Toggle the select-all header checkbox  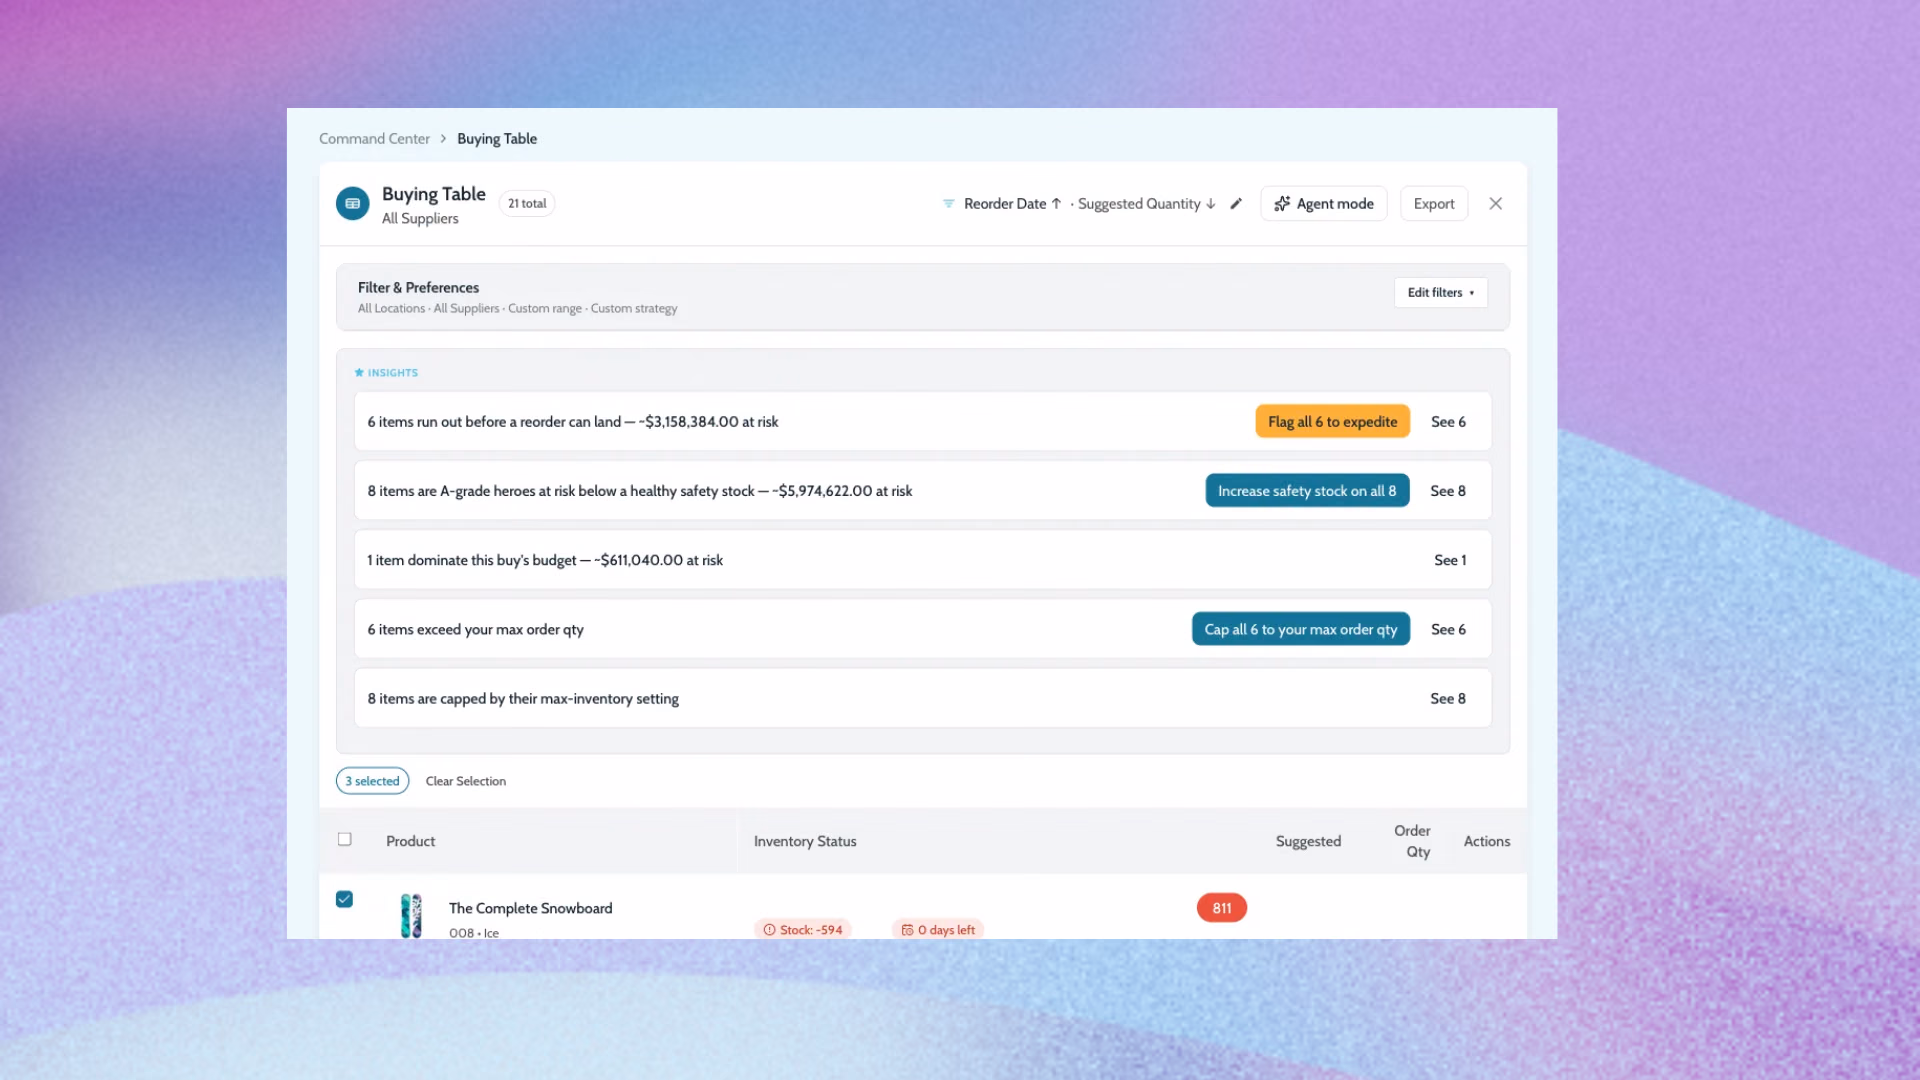[x=345, y=840]
